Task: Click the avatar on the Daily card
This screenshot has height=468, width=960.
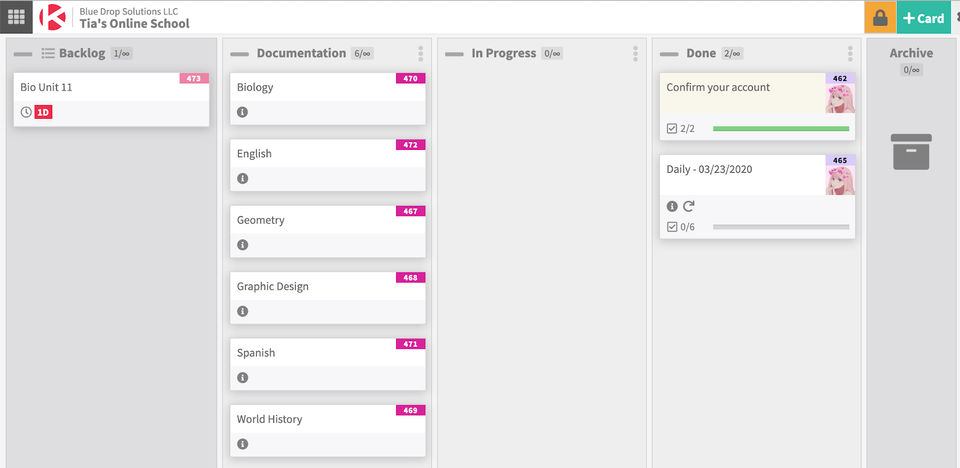Action: (840, 181)
